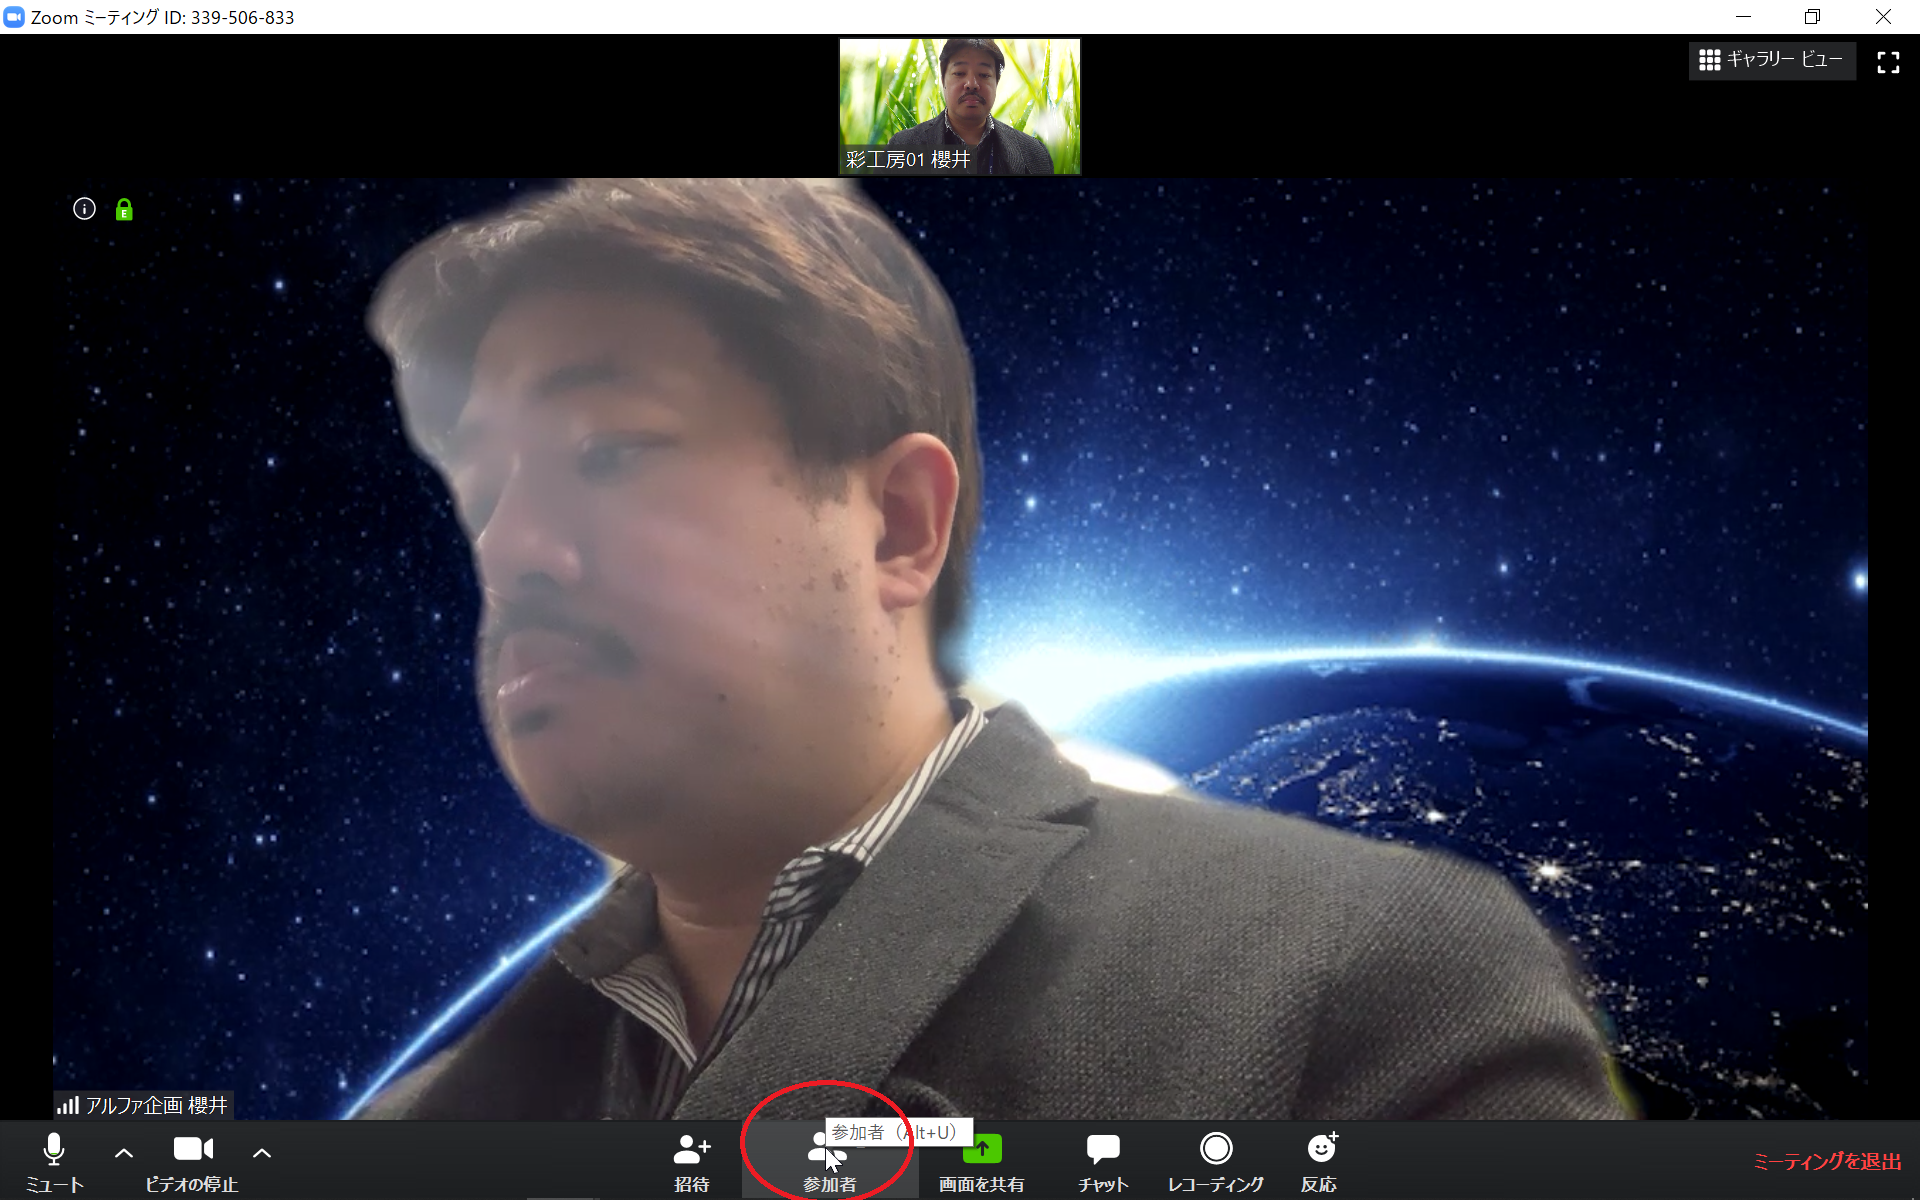Mute the microphone
1920x1200 pixels.
[x=54, y=1161]
